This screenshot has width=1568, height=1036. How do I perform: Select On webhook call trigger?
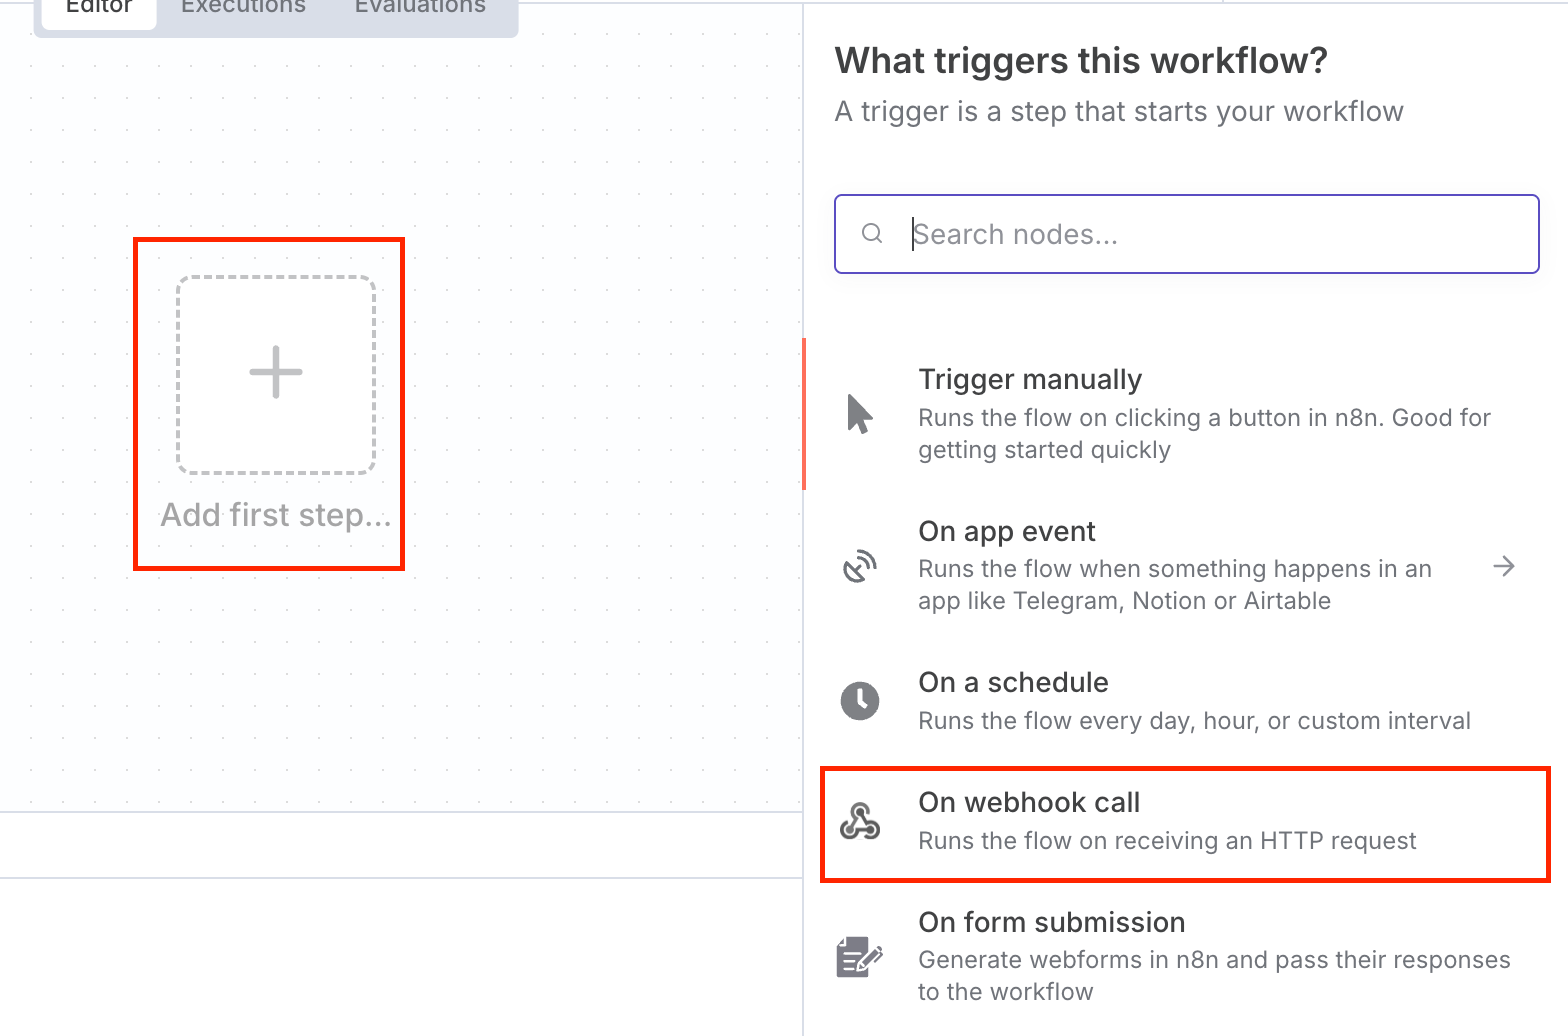point(1186,824)
